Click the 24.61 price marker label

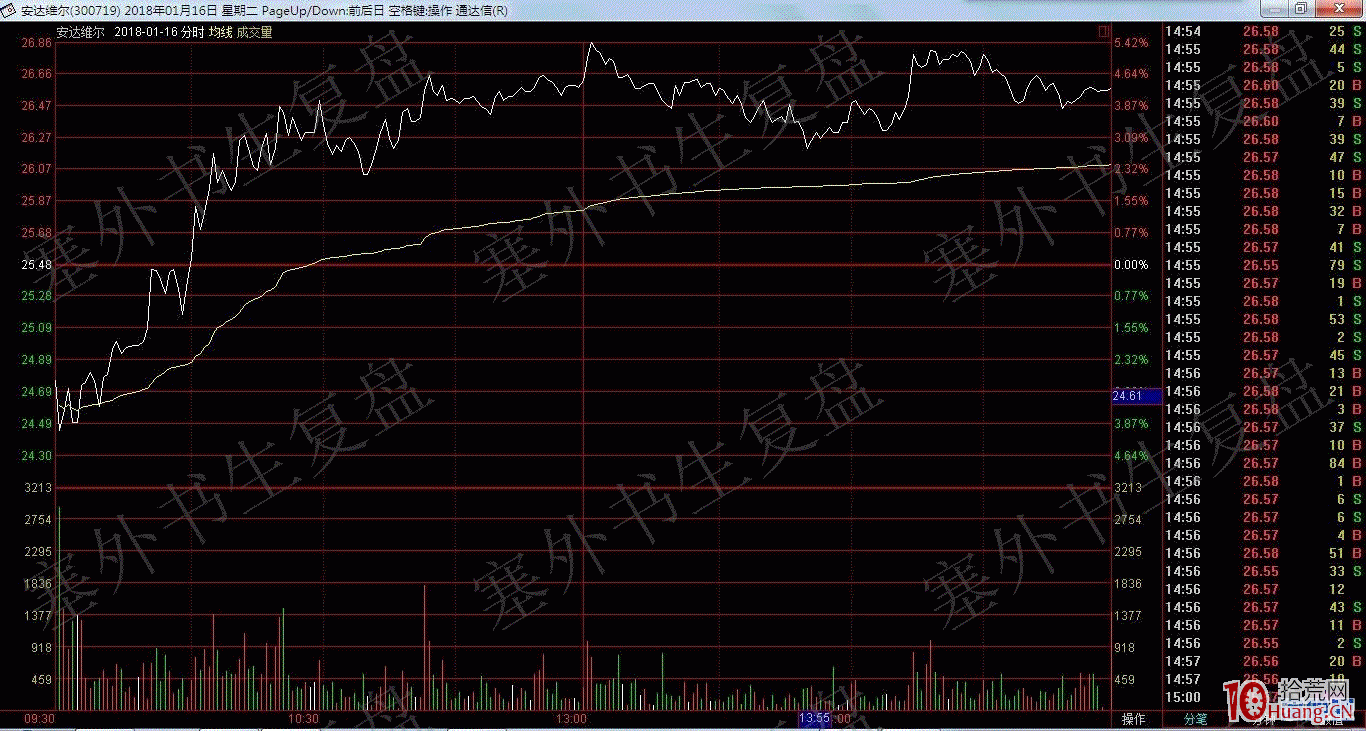pos(1136,396)
